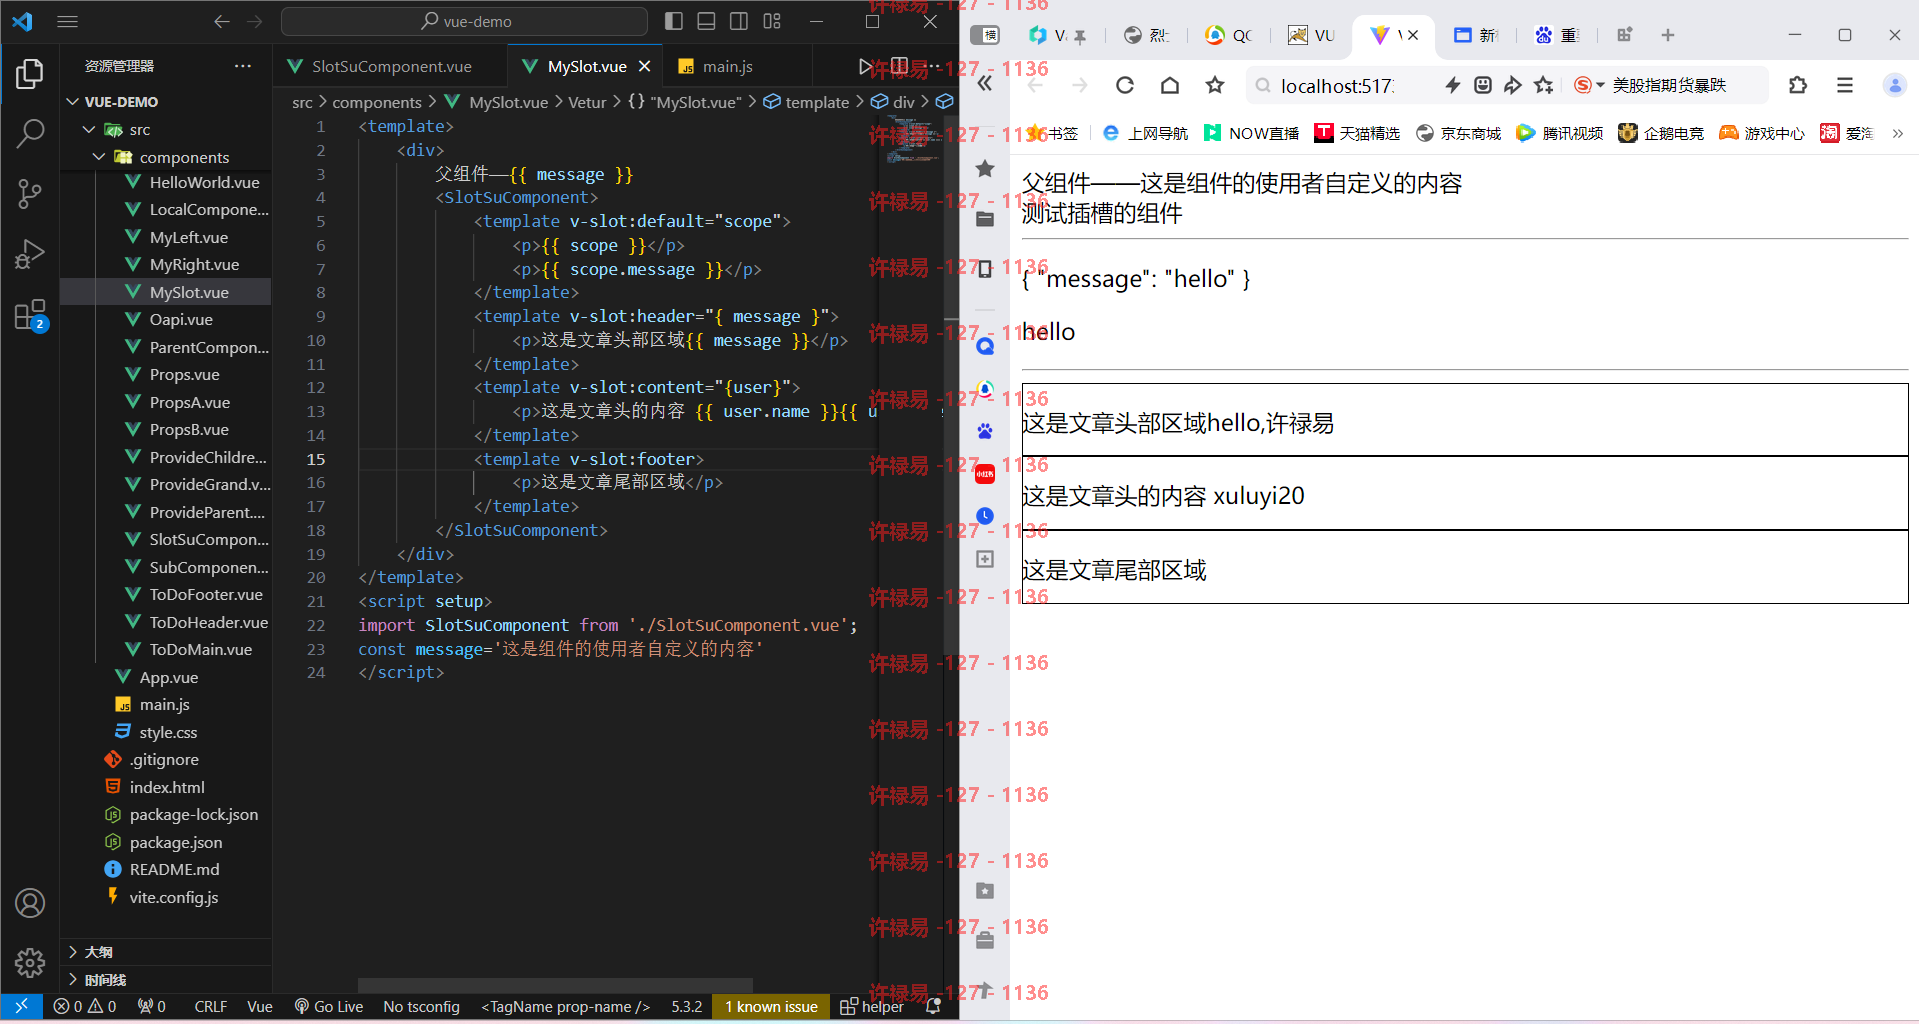Open the Source Control view
This screenshot has width=1919, height=1024.
tap(30, 193)
